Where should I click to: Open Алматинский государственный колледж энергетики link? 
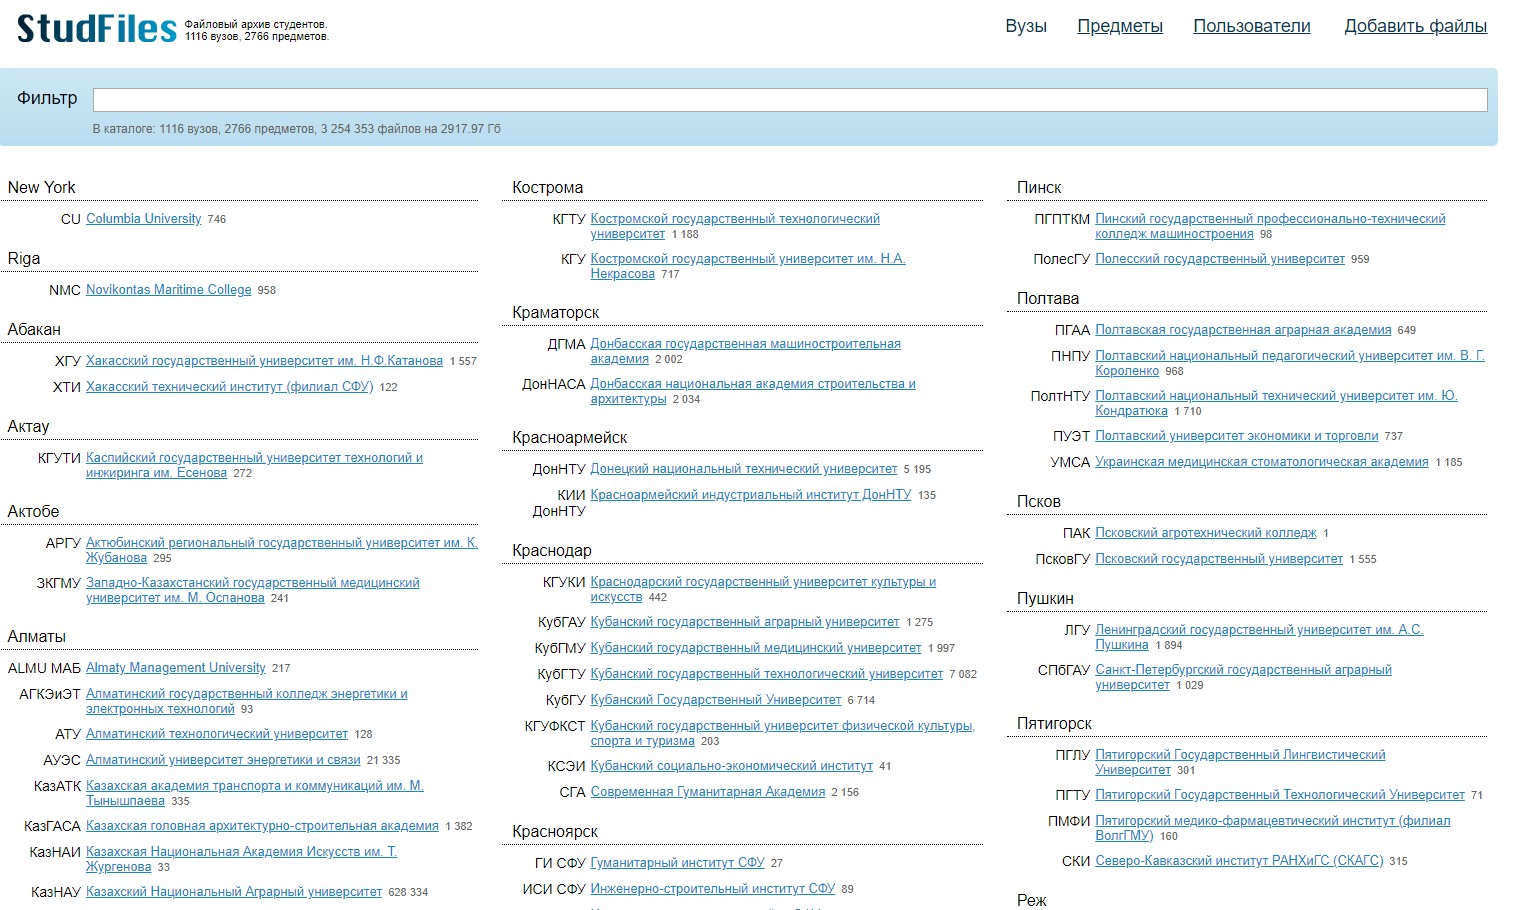pyautogui.click(x=247, y=701)
